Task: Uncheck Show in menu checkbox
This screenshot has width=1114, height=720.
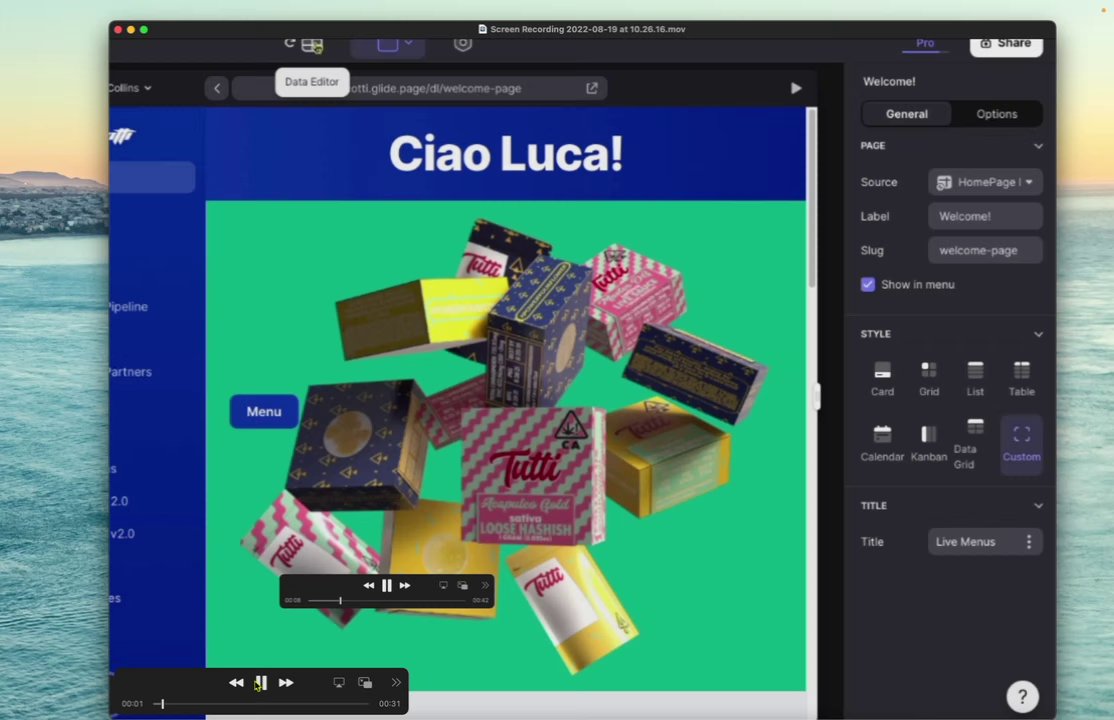Action: pos(867,284)
